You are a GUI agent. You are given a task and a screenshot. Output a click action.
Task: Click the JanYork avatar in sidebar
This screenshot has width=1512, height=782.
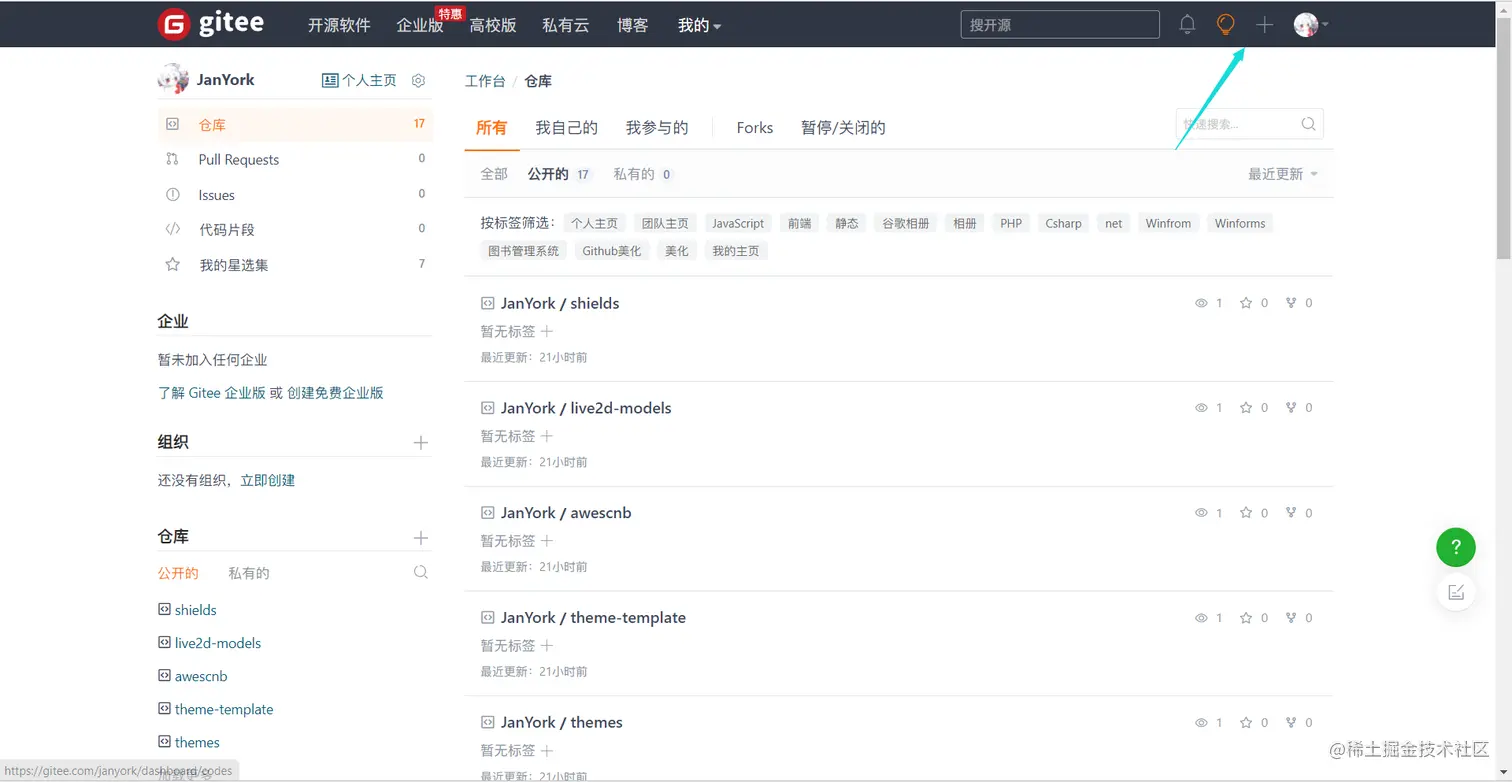pyautogui.click(x=173, y=80)
